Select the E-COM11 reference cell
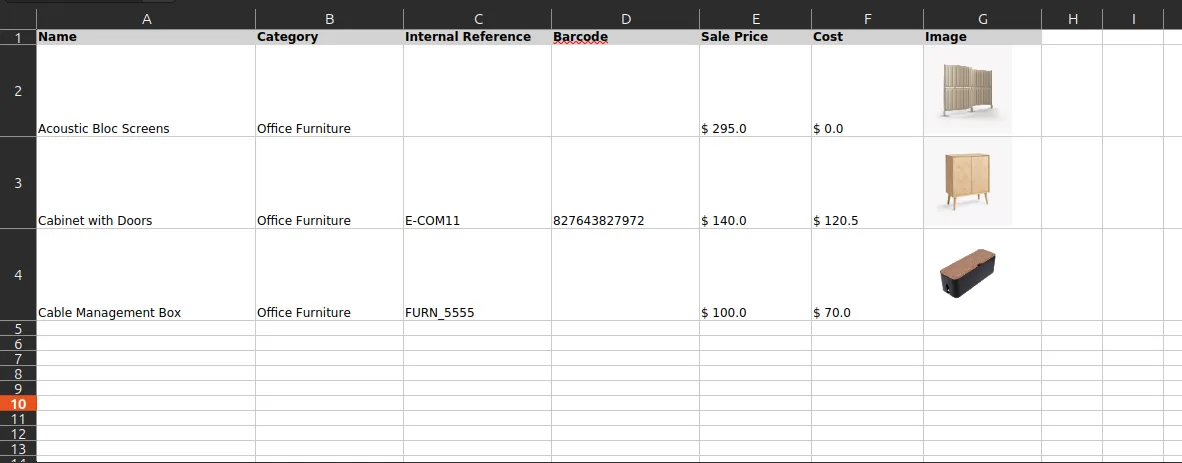The image size is (1182, 463). point(477,182)
